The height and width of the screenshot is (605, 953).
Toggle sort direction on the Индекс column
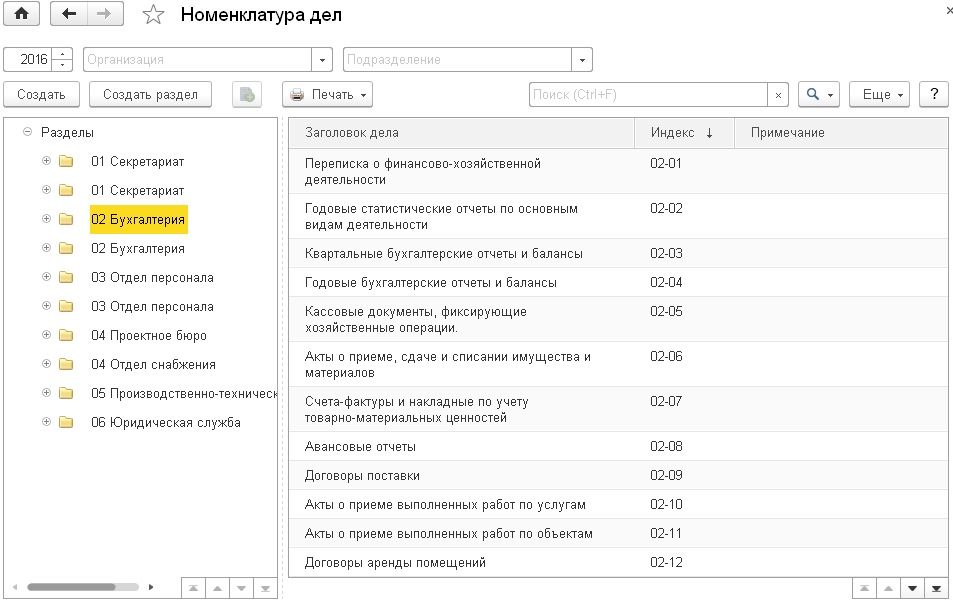(680, 132)
